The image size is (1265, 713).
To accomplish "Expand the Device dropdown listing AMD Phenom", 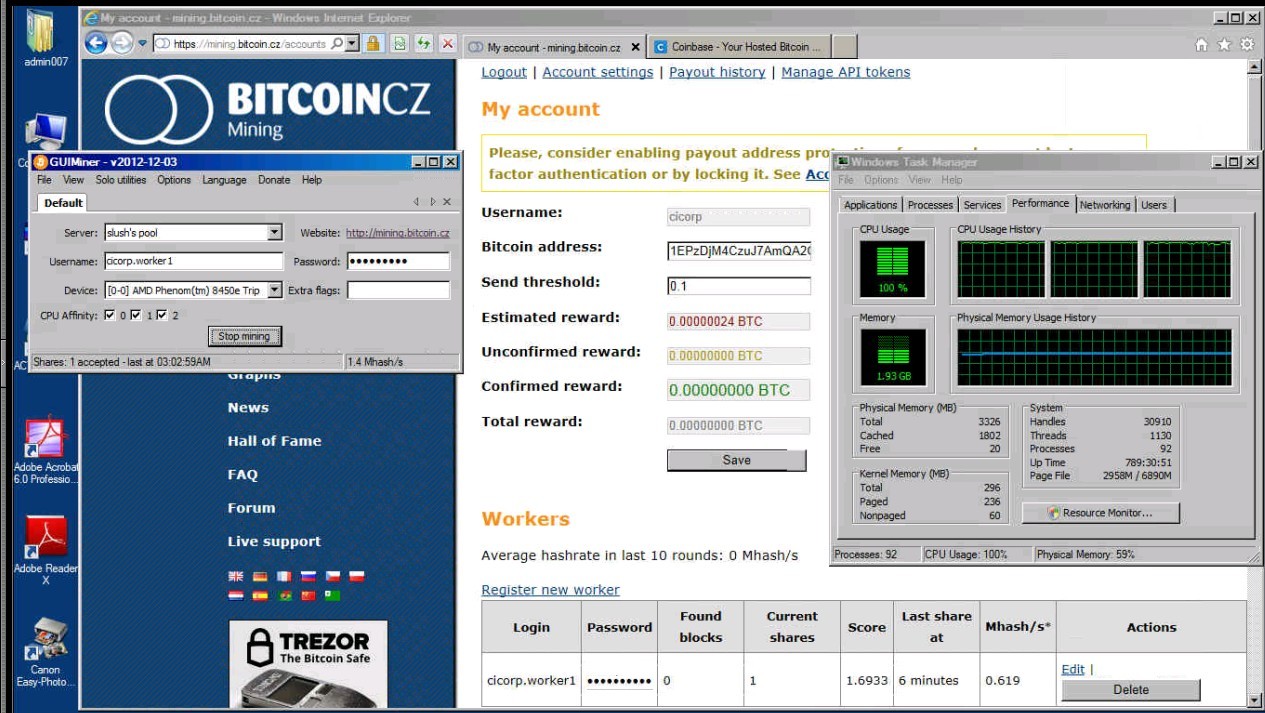I will tap(275, 291).
